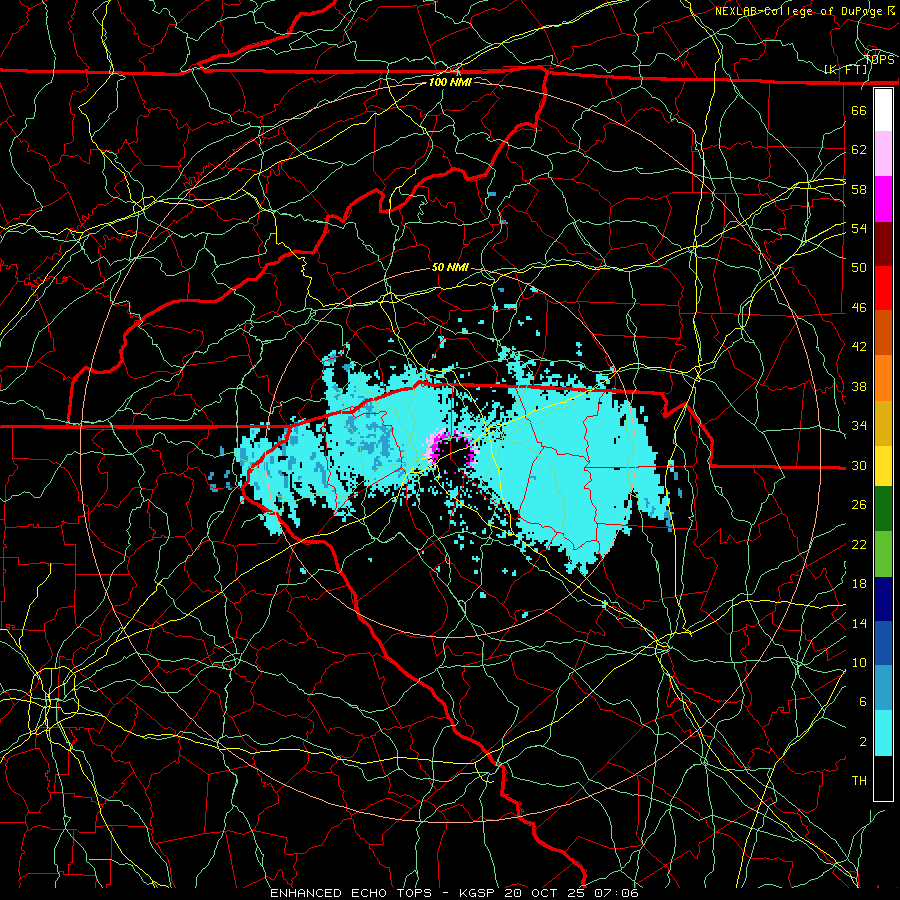This screenshot has height=900, width=900.
Task: Click the K FT units label
Action: [846, 70]
